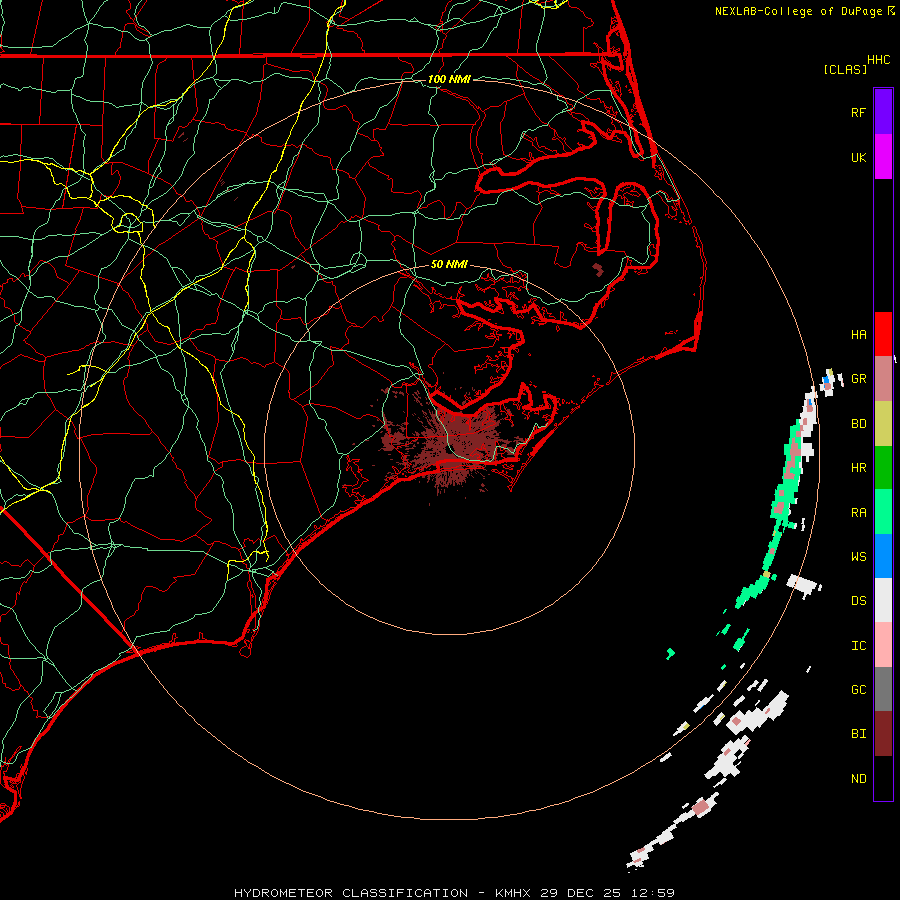Click the DS white legend swatch
Screen dimensions: 900x900
pos(883,600)
